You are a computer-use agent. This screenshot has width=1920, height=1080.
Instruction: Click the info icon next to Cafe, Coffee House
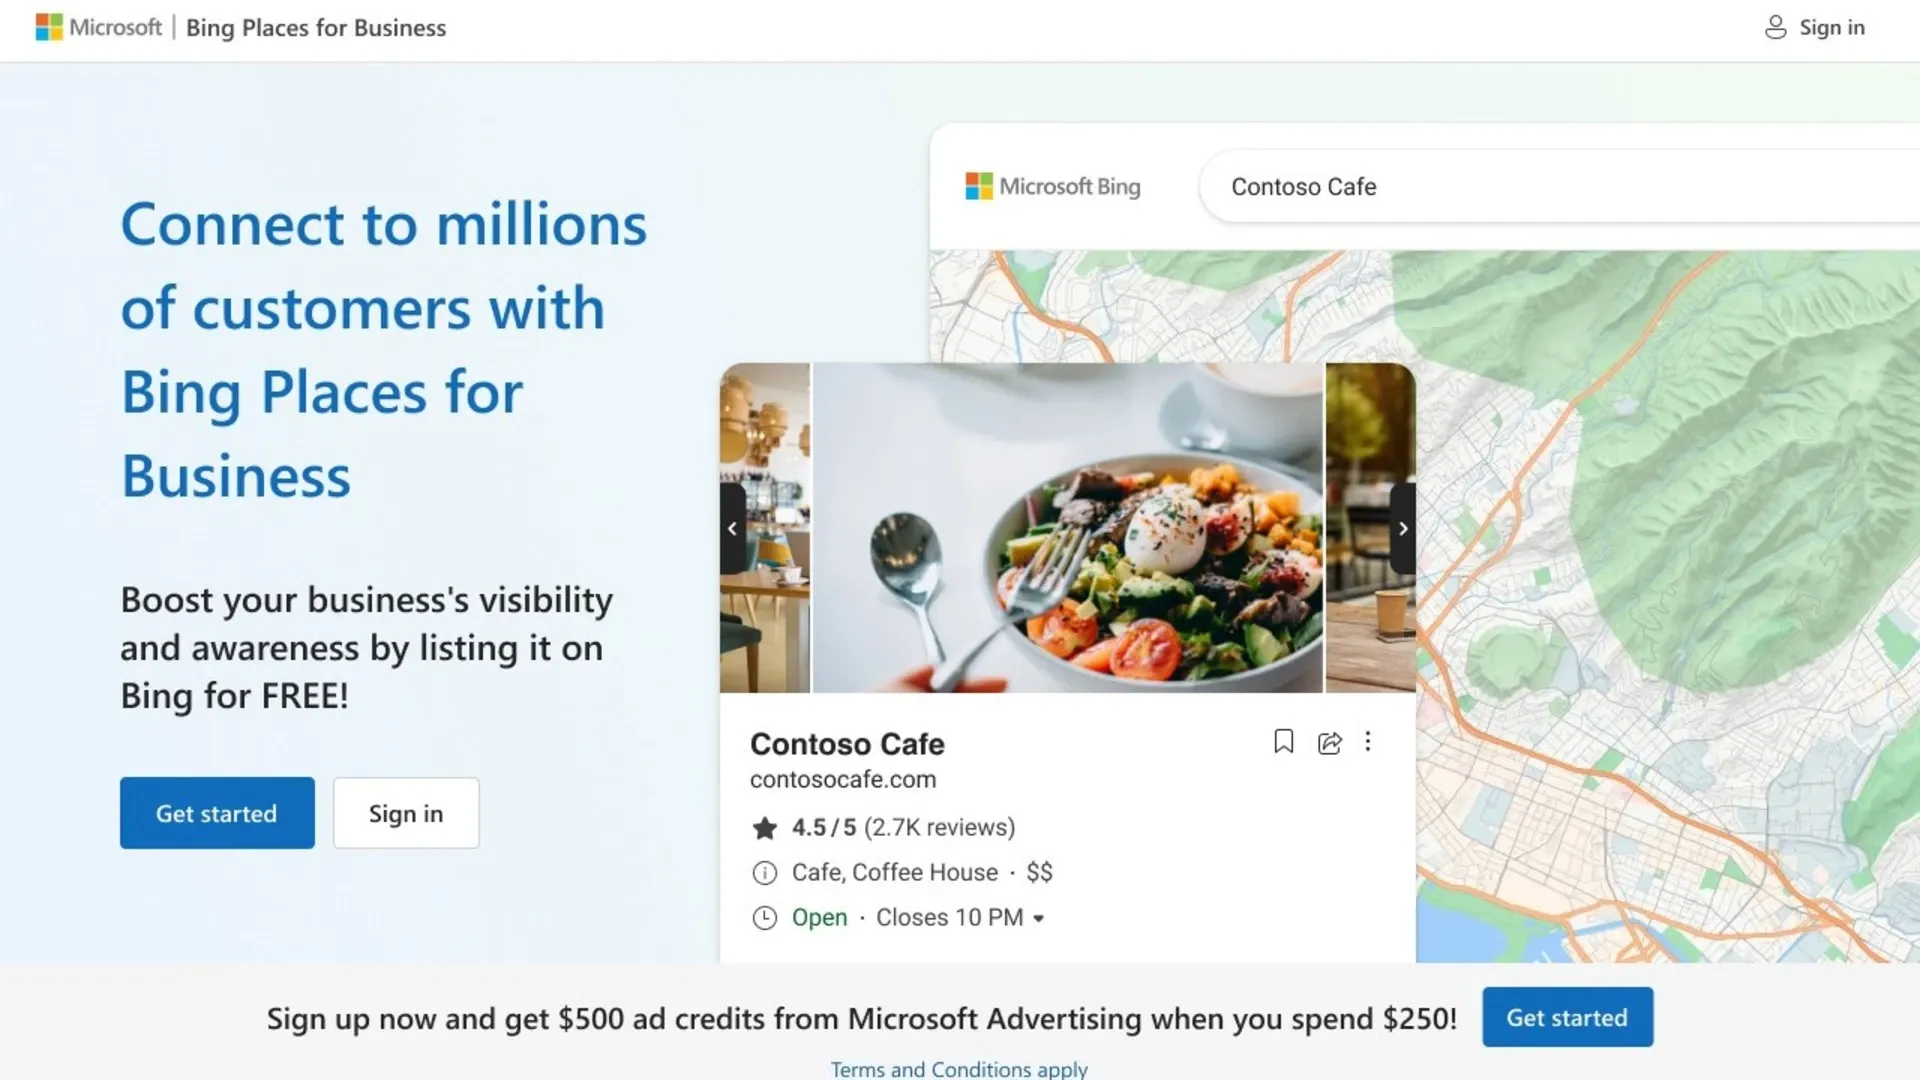point(764,873)
